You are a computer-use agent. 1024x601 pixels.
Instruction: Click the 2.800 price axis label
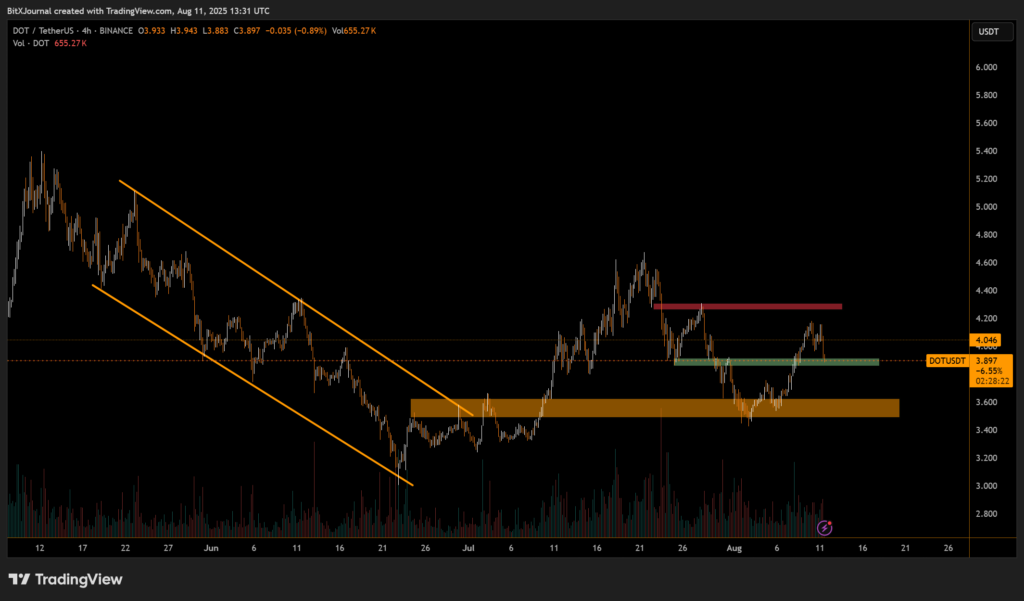pyautogui.click(x=986, y=514)
